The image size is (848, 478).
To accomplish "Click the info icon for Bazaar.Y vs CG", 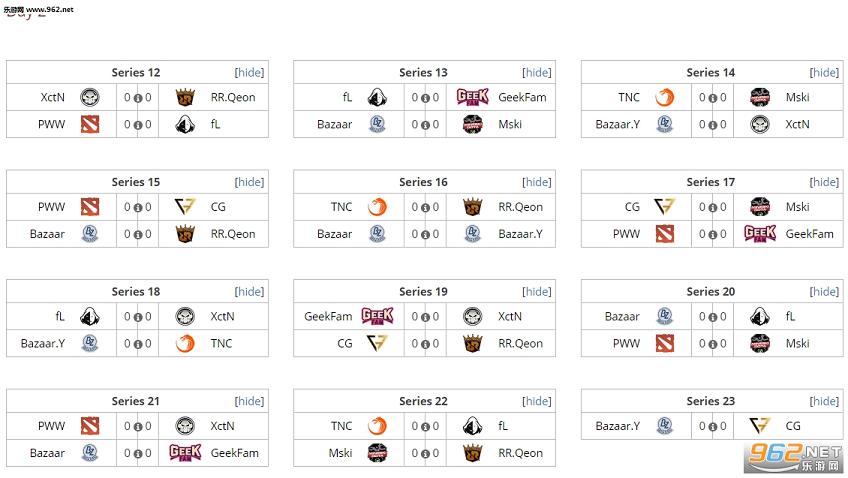I will (x=712, y=427).
